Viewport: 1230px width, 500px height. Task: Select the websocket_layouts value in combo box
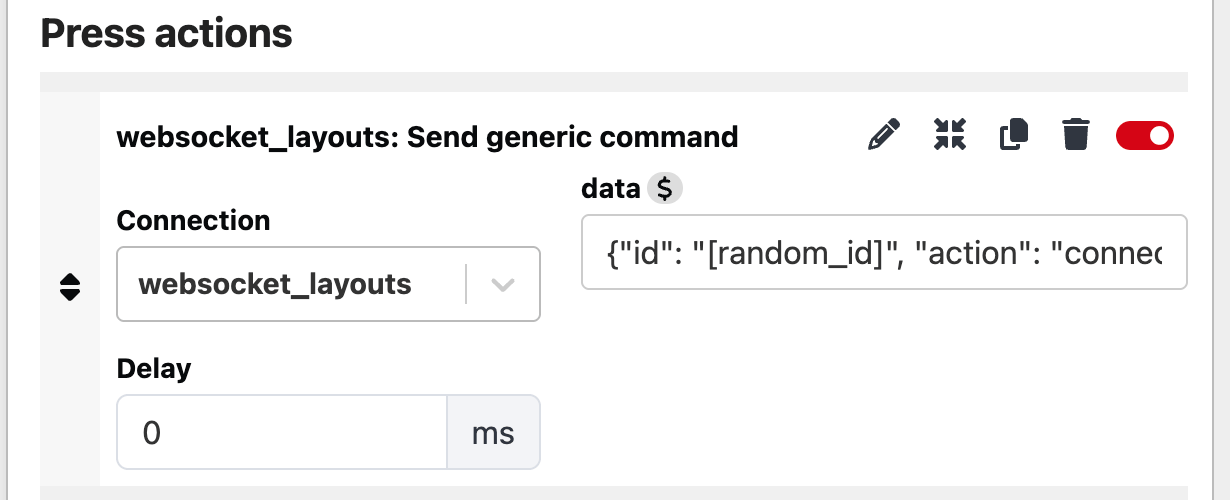click(275, 284)
